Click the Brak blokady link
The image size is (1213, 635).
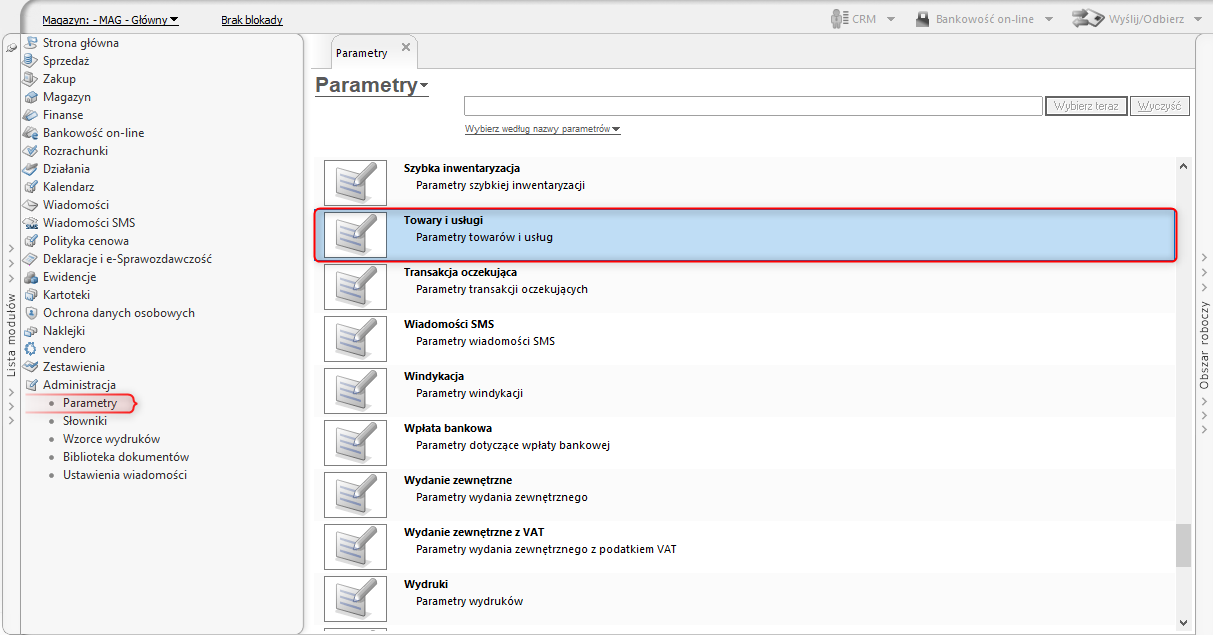(252, 20)
